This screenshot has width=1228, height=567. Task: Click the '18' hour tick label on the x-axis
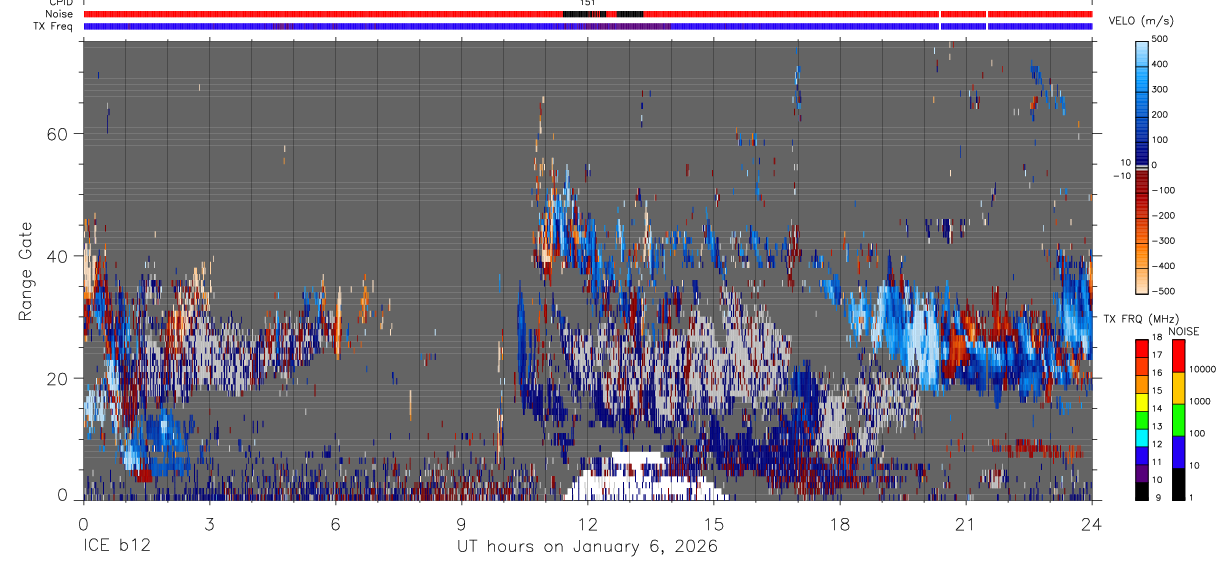pos(840,524)
